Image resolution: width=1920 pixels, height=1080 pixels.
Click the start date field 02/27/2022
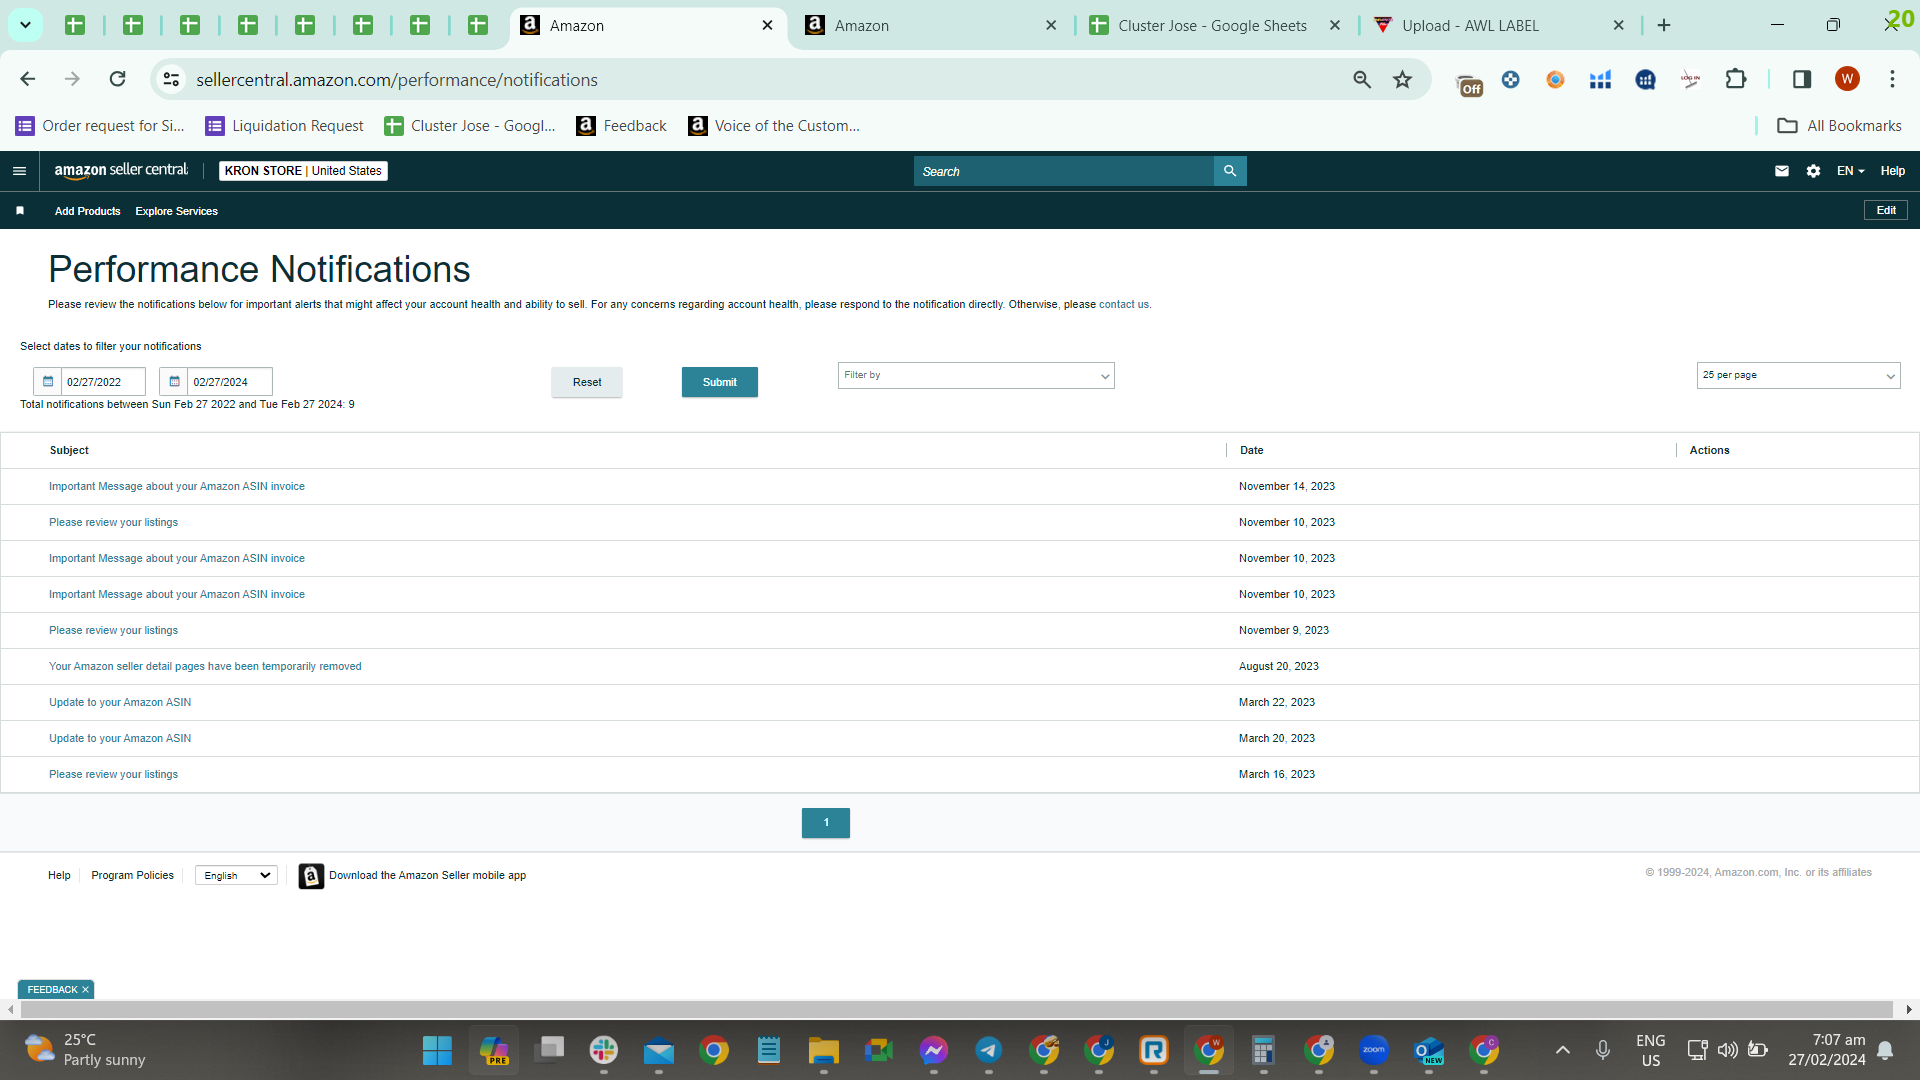tap(104, 382)
